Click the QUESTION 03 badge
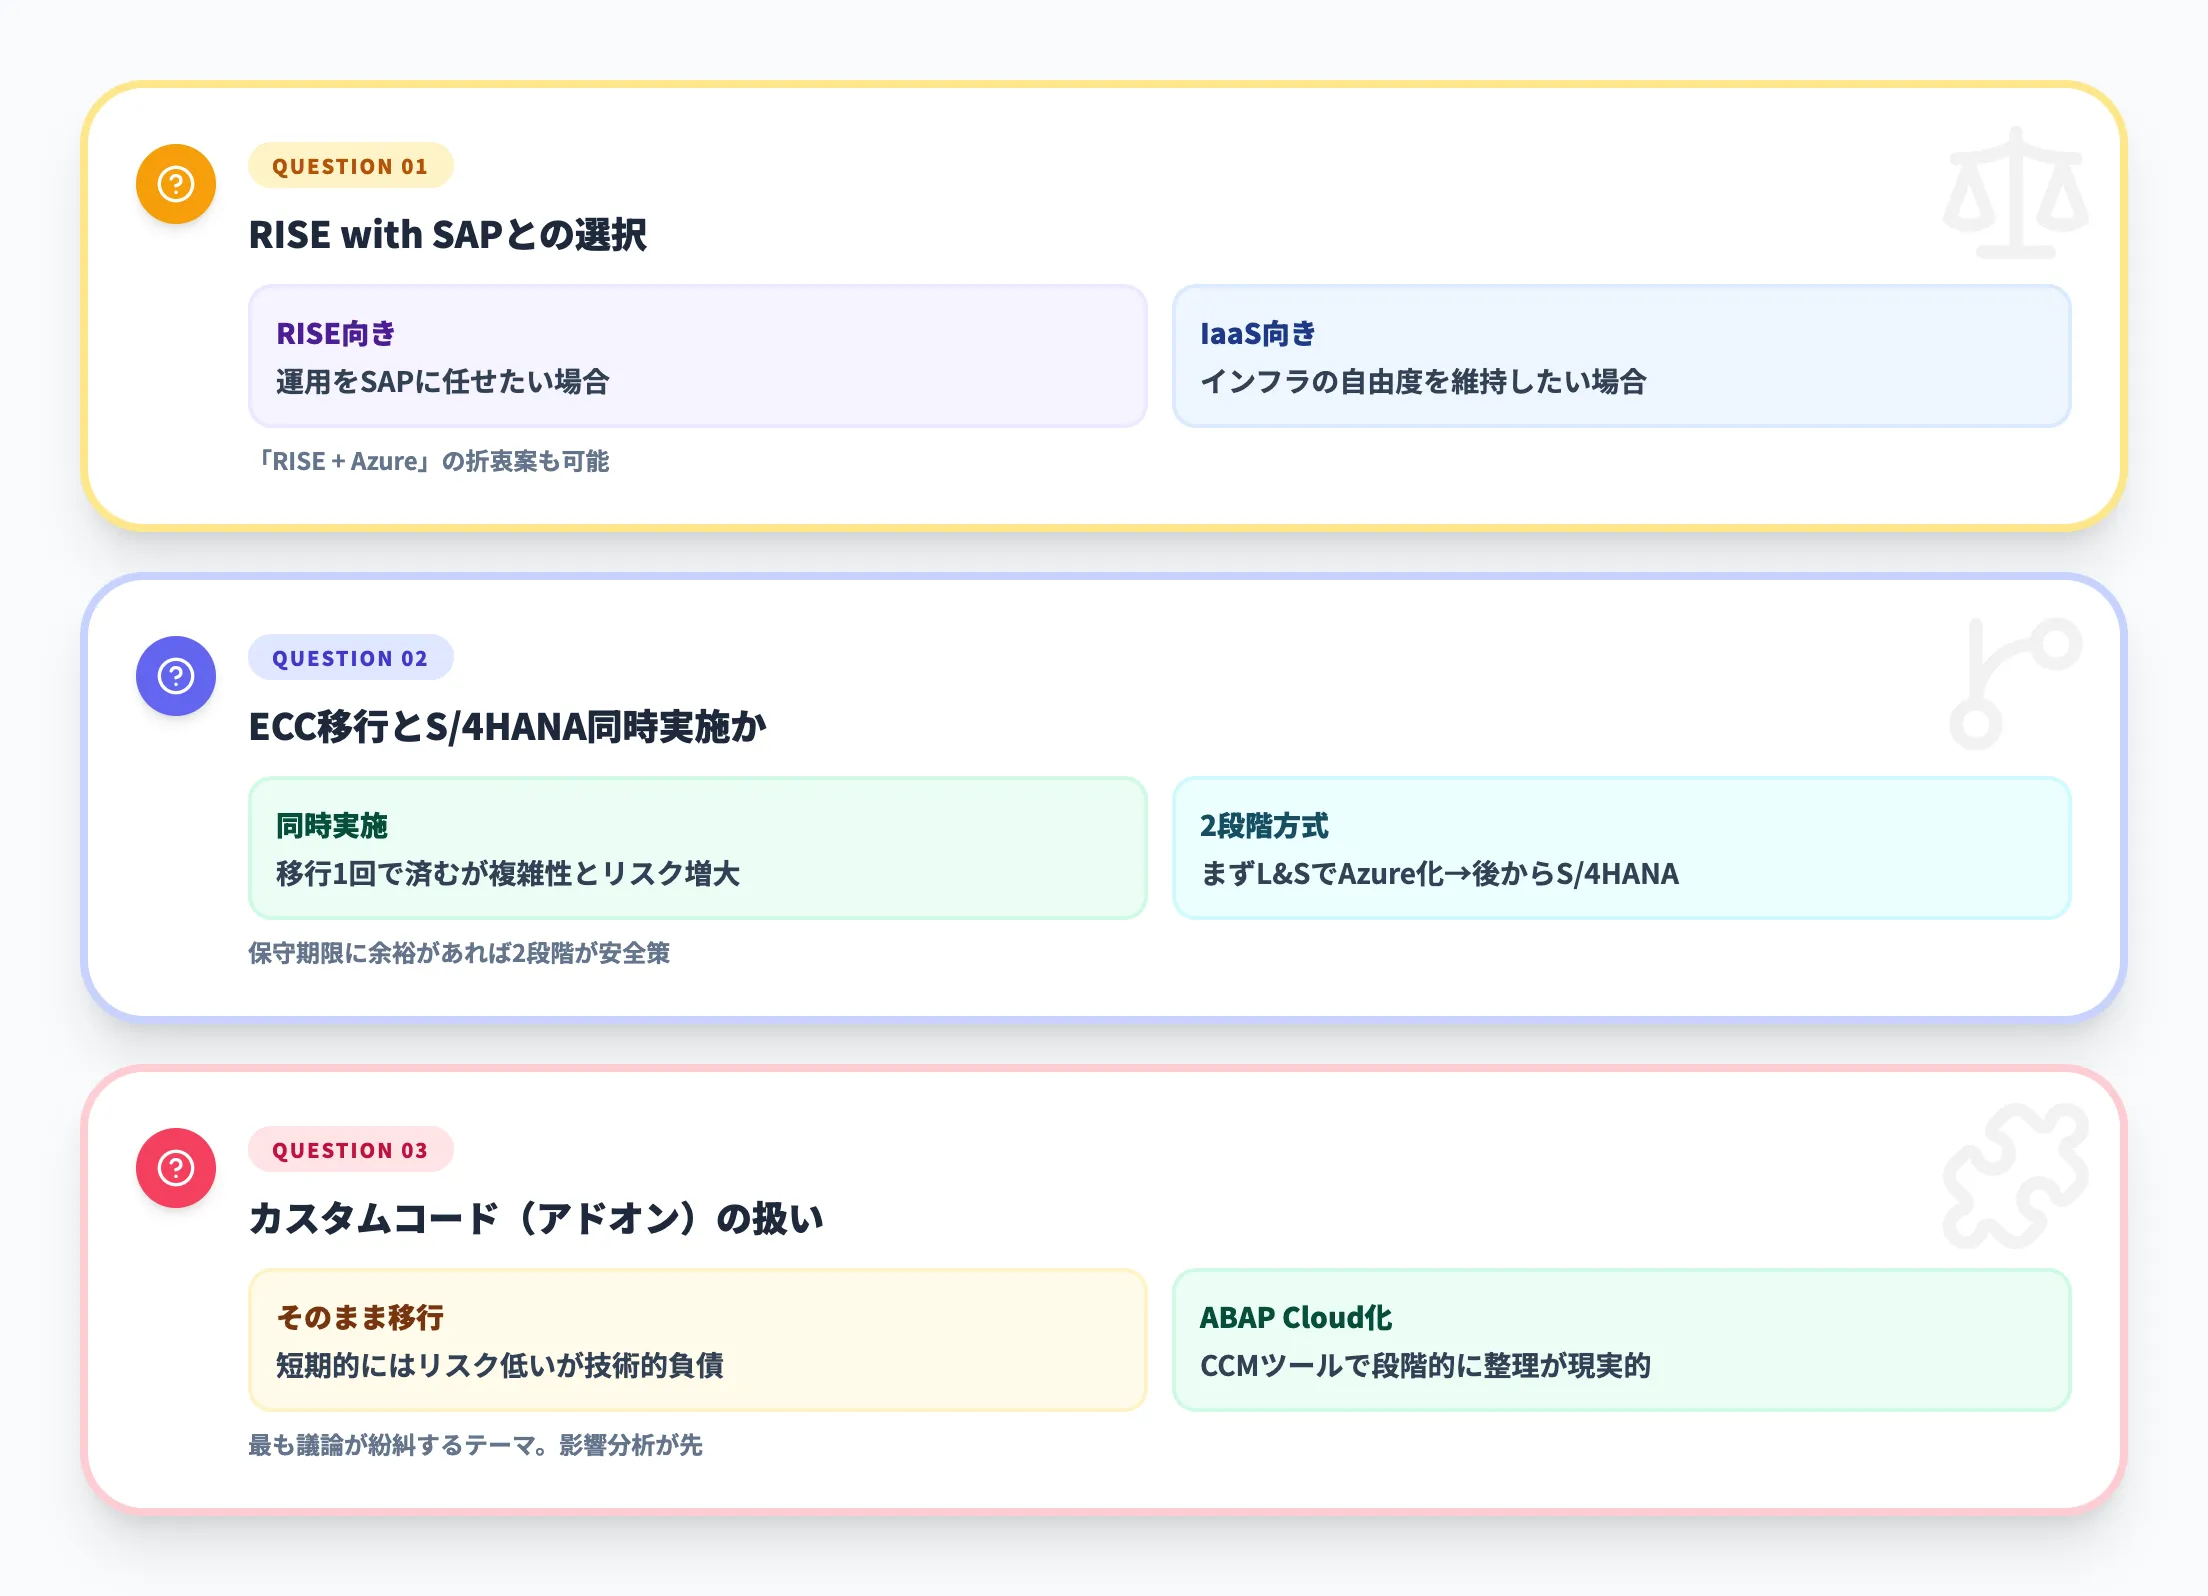The image size is (2208, 1596). click(x=350, y=1150)
